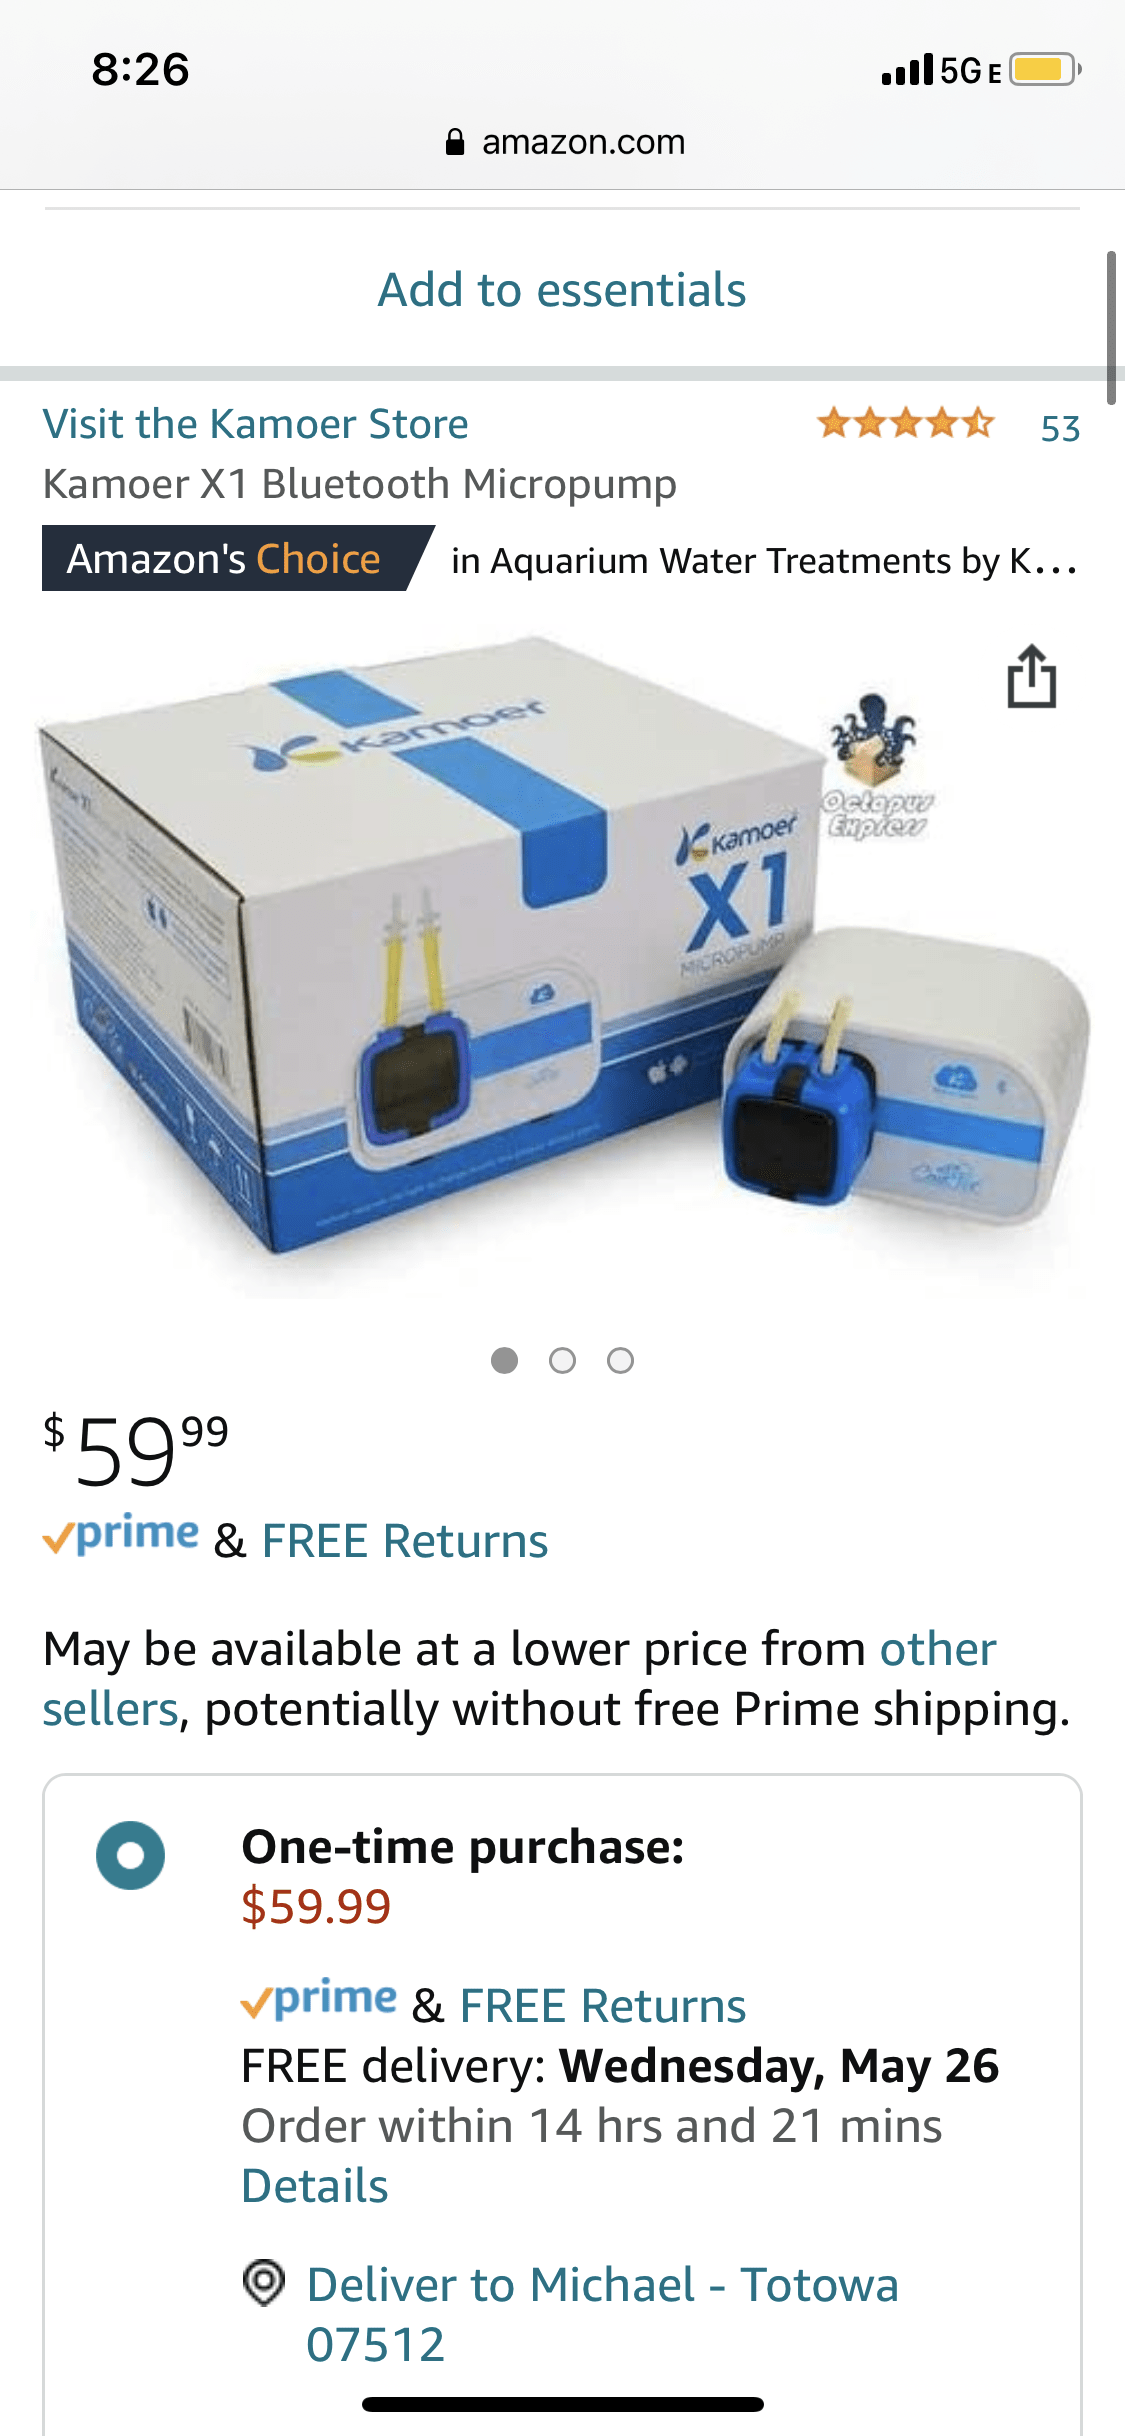This screenshot has height=2436, width=1125.
Task: Tap the star rating icons
Action: (906, 424)
